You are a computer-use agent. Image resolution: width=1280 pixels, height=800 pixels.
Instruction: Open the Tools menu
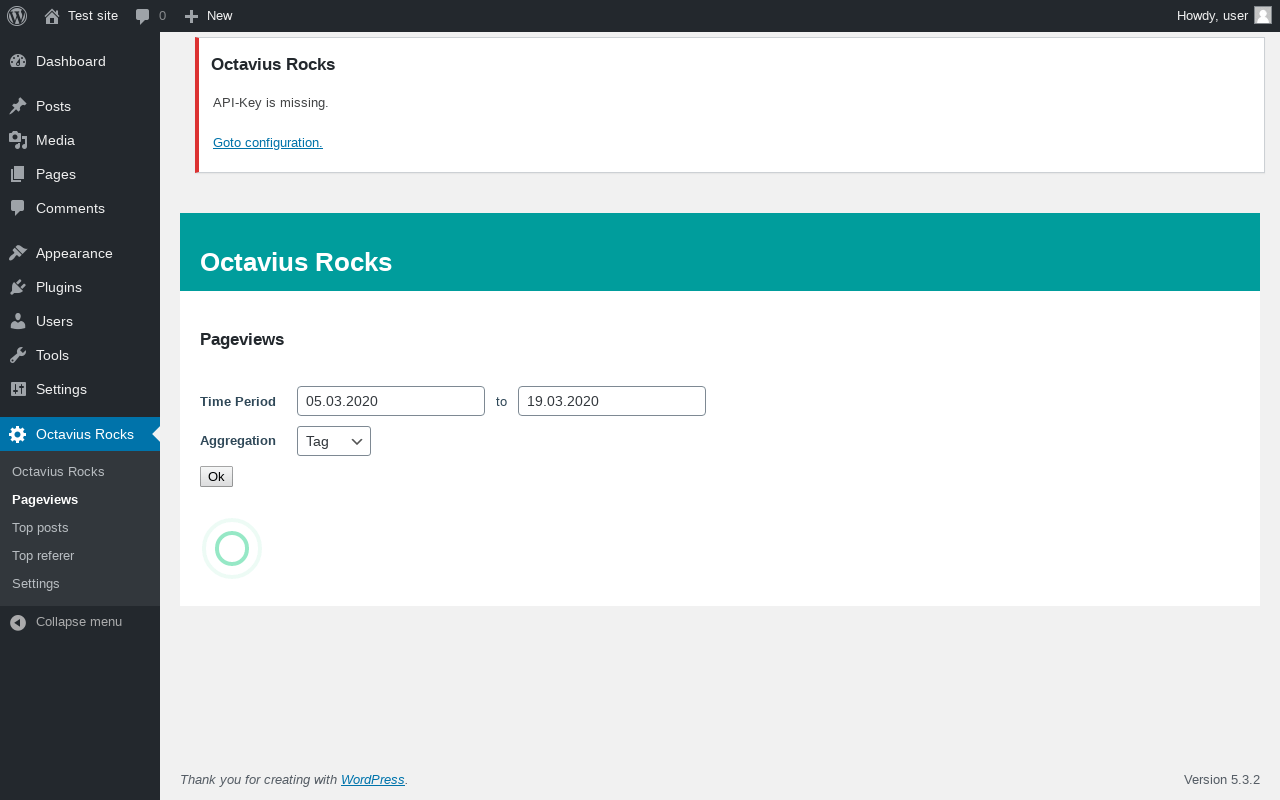tap(80, 355)
